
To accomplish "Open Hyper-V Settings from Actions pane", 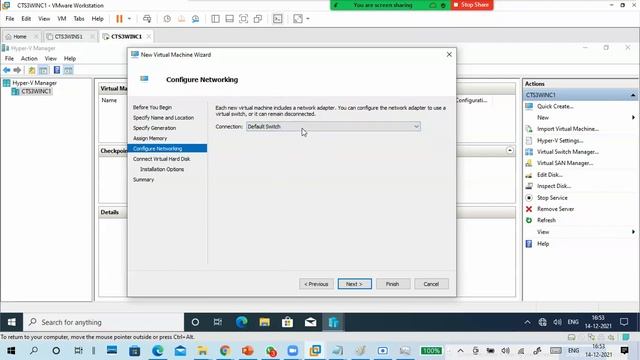I will 560,140.
